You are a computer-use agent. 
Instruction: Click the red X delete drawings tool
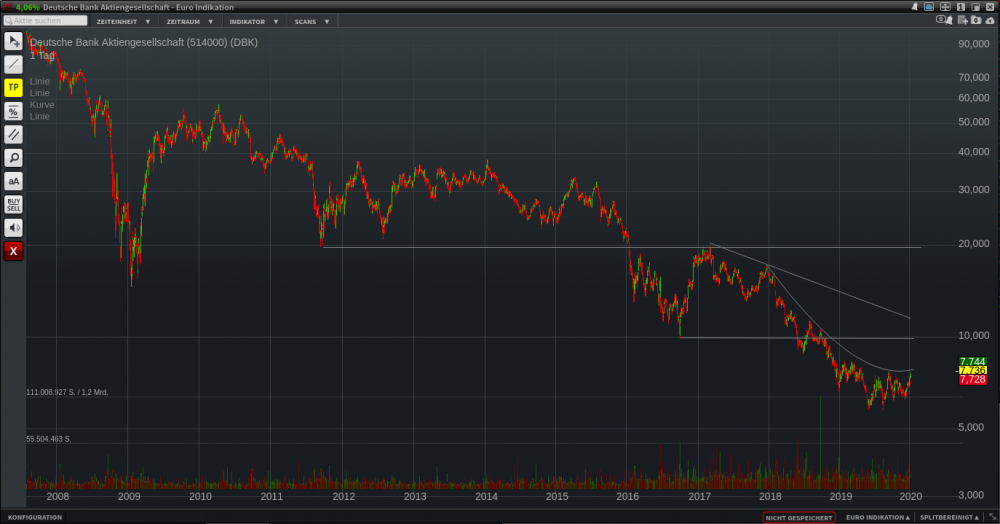click(13, 251)
